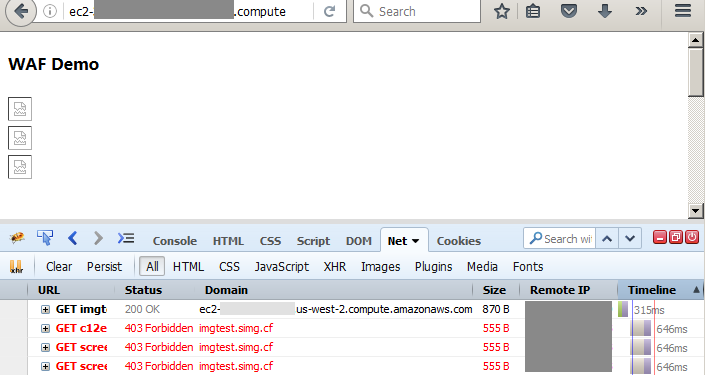The width and height of the screenshot is (705, 375).
Task: Toggle the Firebug command line icon
Action: tap(126, 238)
